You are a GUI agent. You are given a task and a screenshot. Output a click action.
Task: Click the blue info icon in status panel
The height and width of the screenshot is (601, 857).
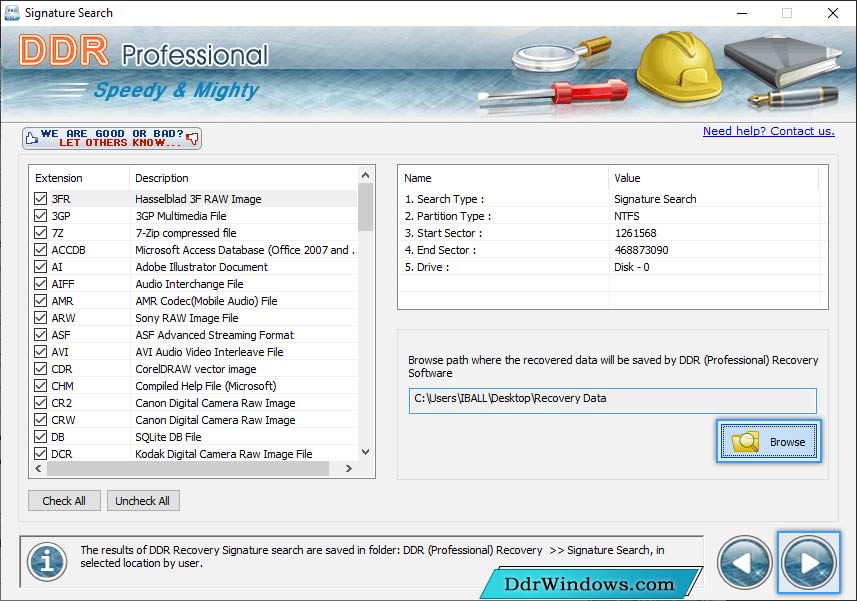48,561
